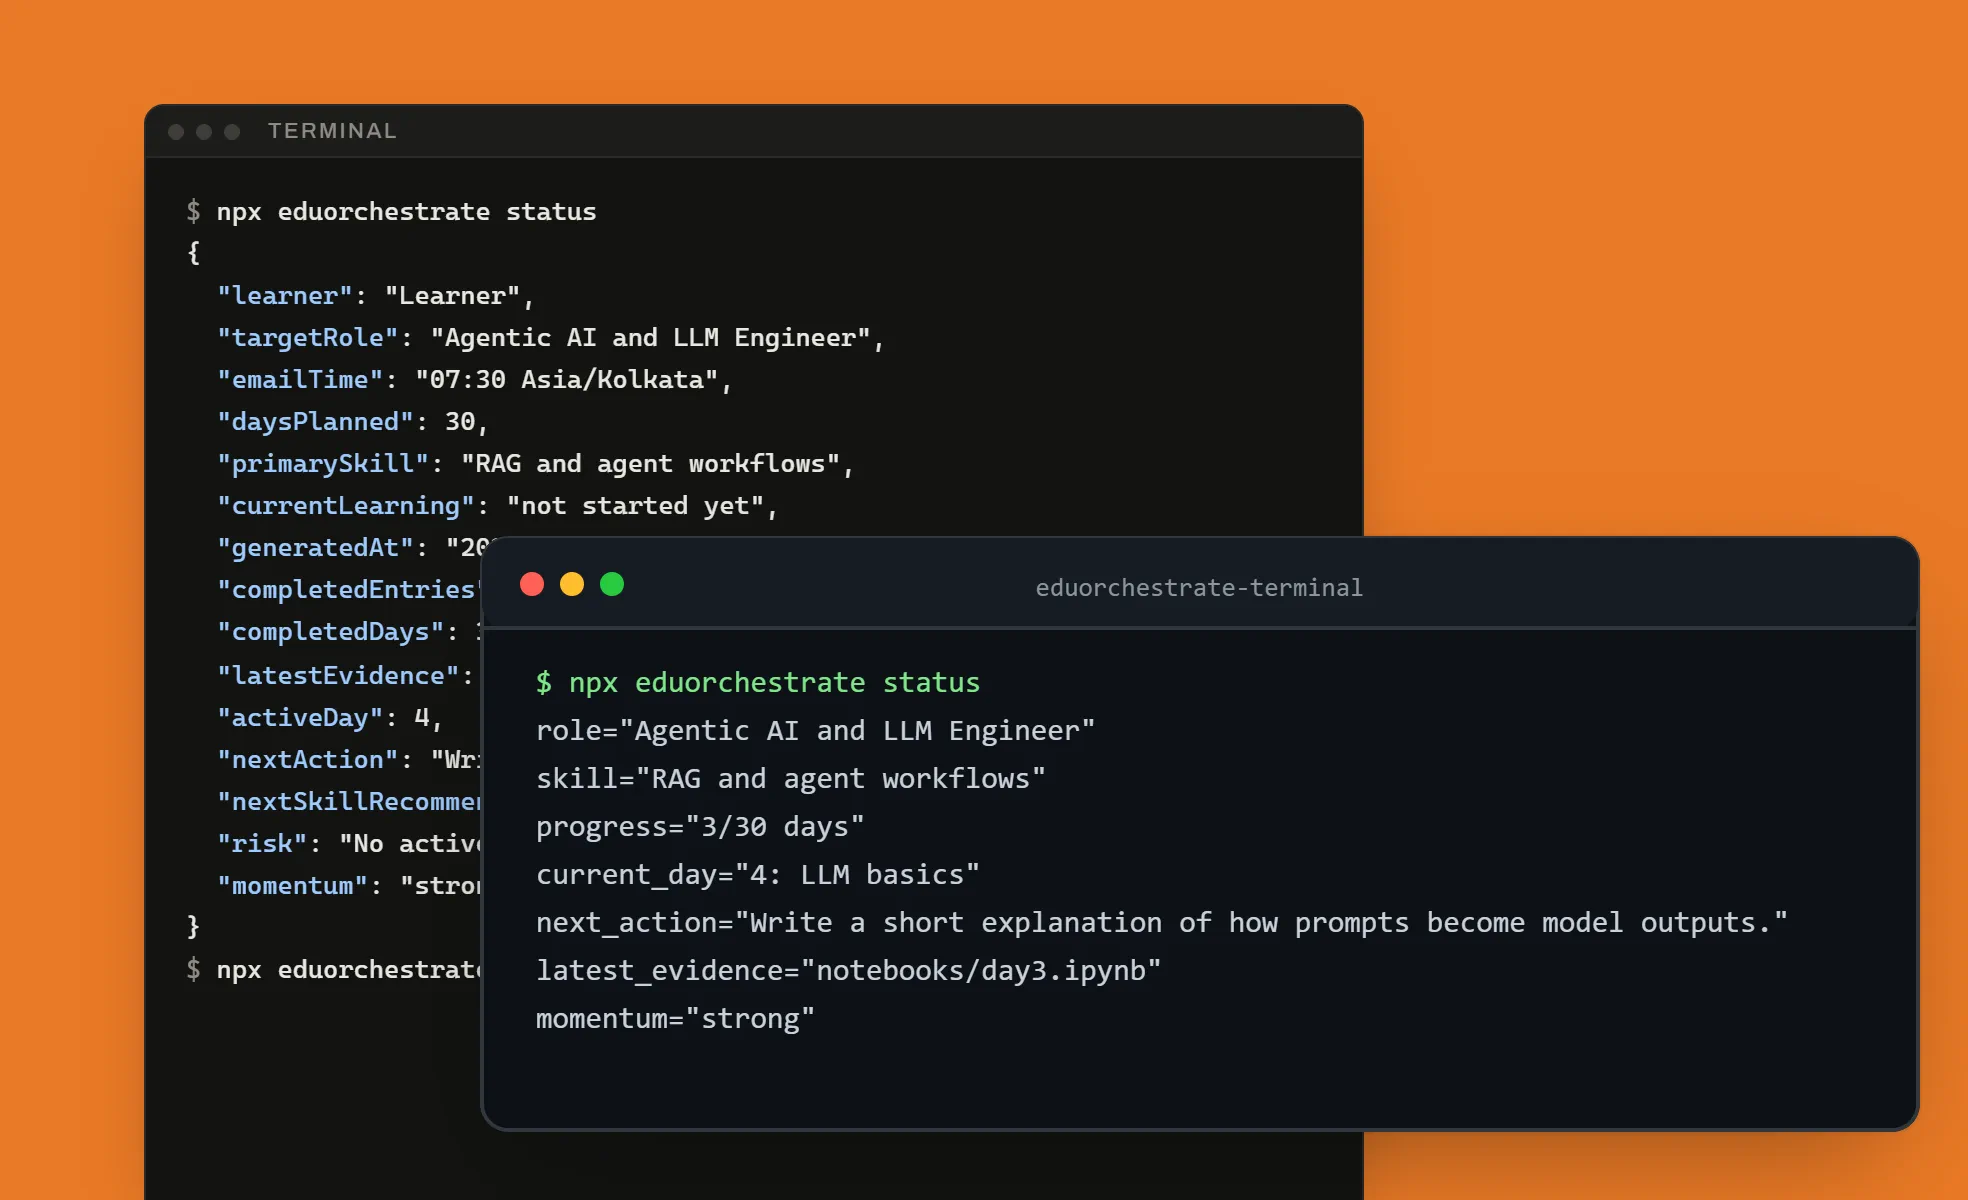Click the third gray dot in the TERMINAL window

232,132
